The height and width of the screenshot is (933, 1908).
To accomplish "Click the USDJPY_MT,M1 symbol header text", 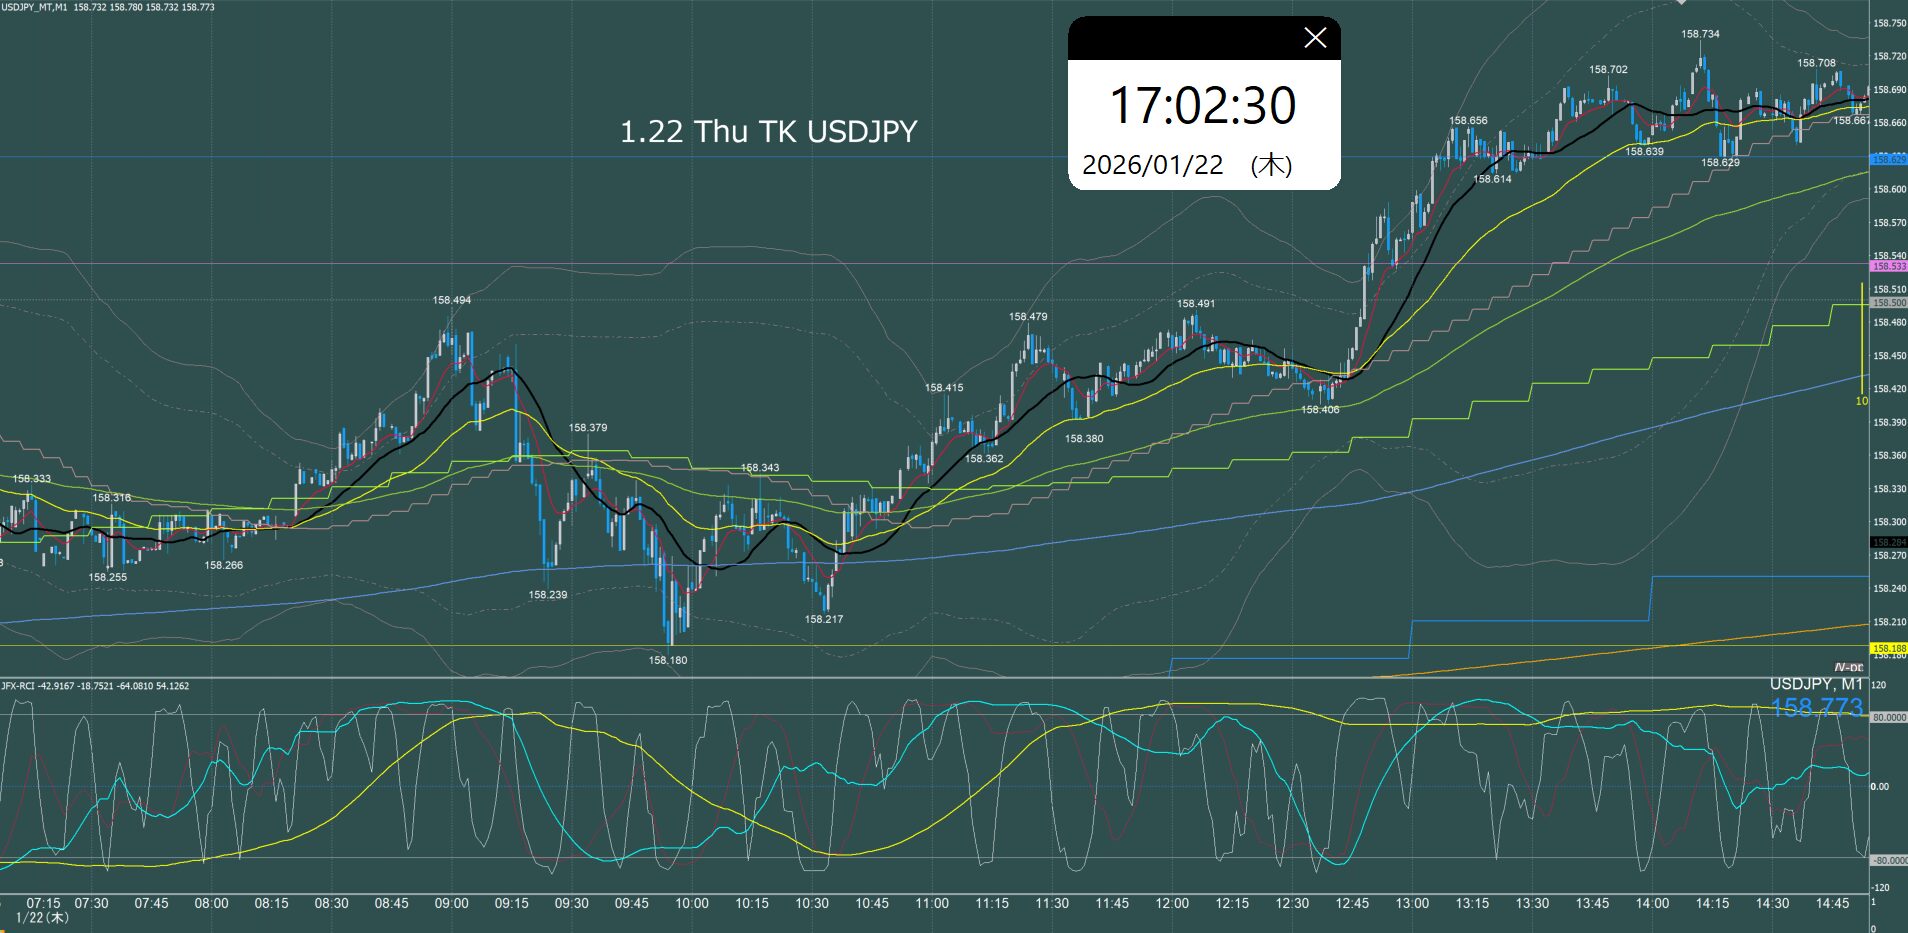I will 35,7.
